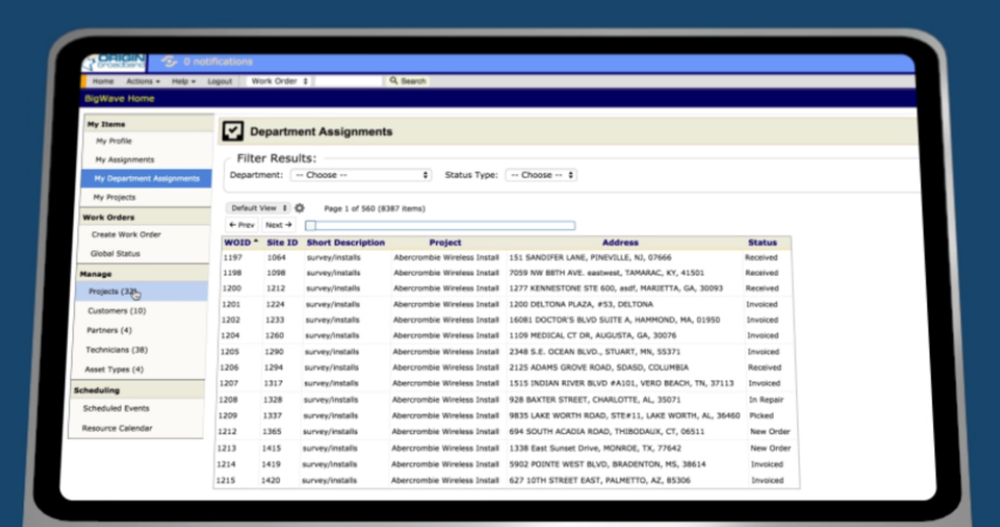
Task: Click Create Work Order in sidebar
Action: pyautogui.click(x=126, y=235)
